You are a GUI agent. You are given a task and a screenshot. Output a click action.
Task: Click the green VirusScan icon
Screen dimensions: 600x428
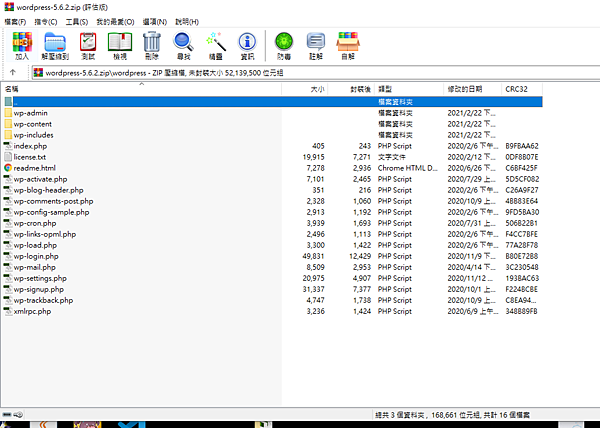284,42
